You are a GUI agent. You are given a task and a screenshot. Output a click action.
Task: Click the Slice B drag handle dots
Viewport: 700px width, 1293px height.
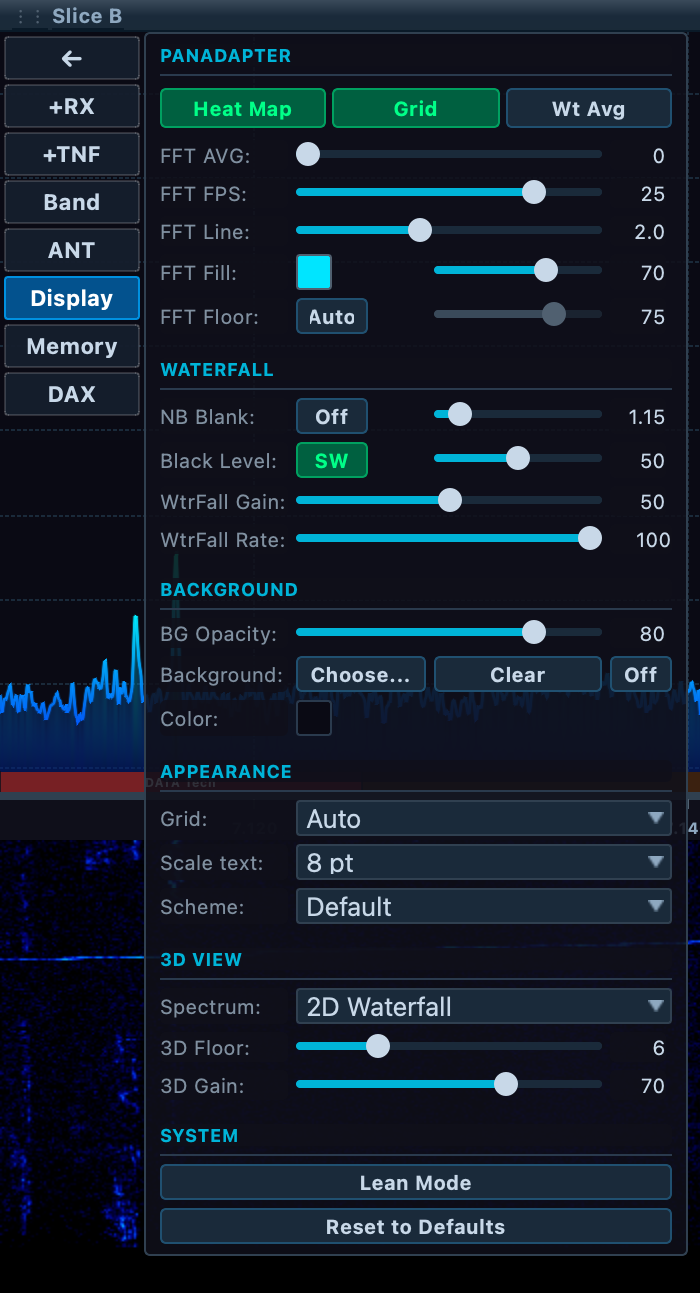(27, 16)
